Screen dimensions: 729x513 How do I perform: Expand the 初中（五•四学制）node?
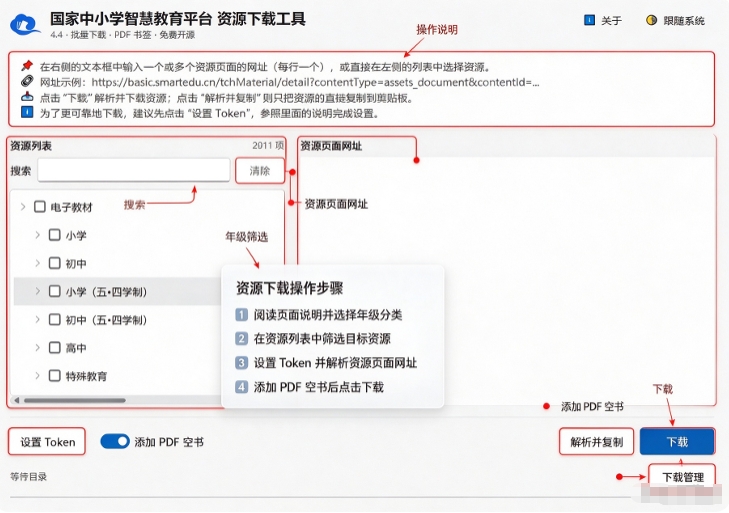pos(38,320)
